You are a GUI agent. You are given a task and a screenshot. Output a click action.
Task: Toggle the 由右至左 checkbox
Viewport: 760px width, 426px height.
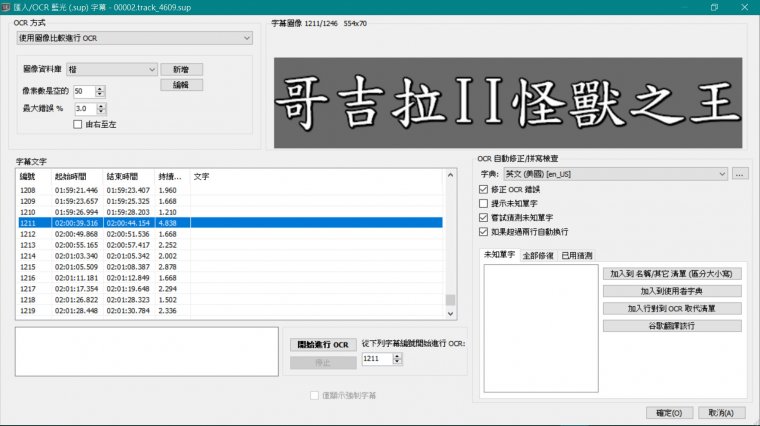tap(78, 125)
